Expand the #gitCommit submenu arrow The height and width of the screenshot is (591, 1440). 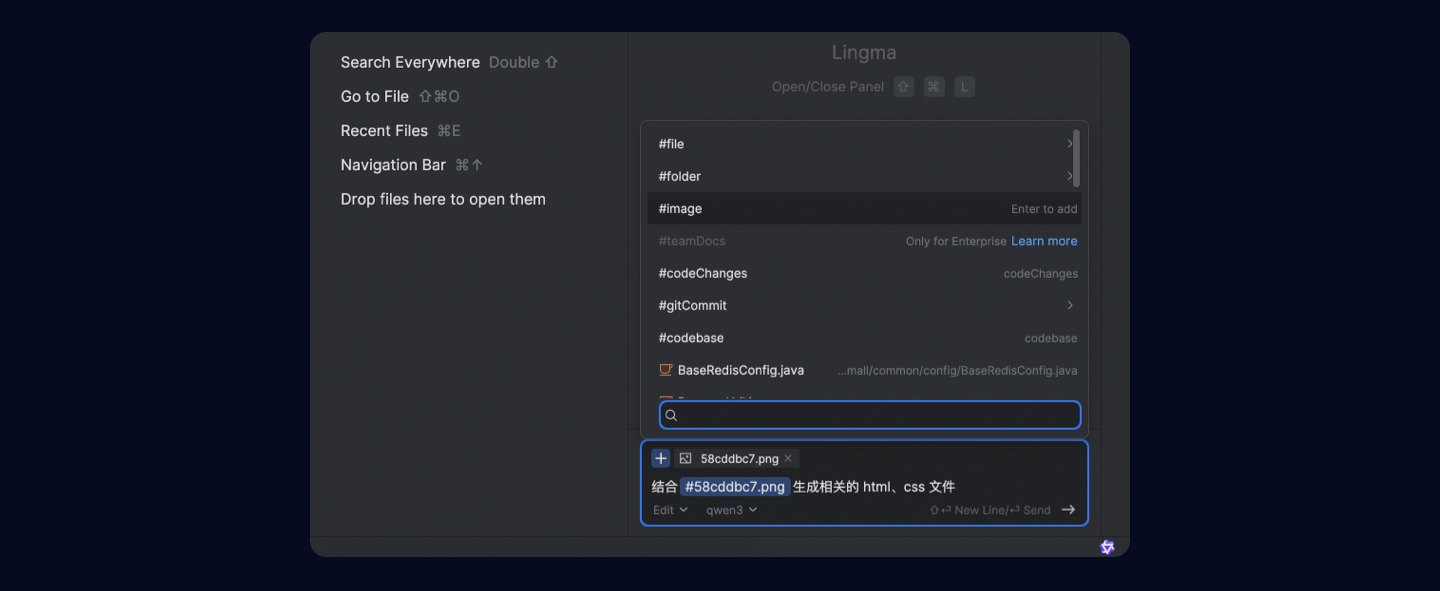pos(1069,305)
